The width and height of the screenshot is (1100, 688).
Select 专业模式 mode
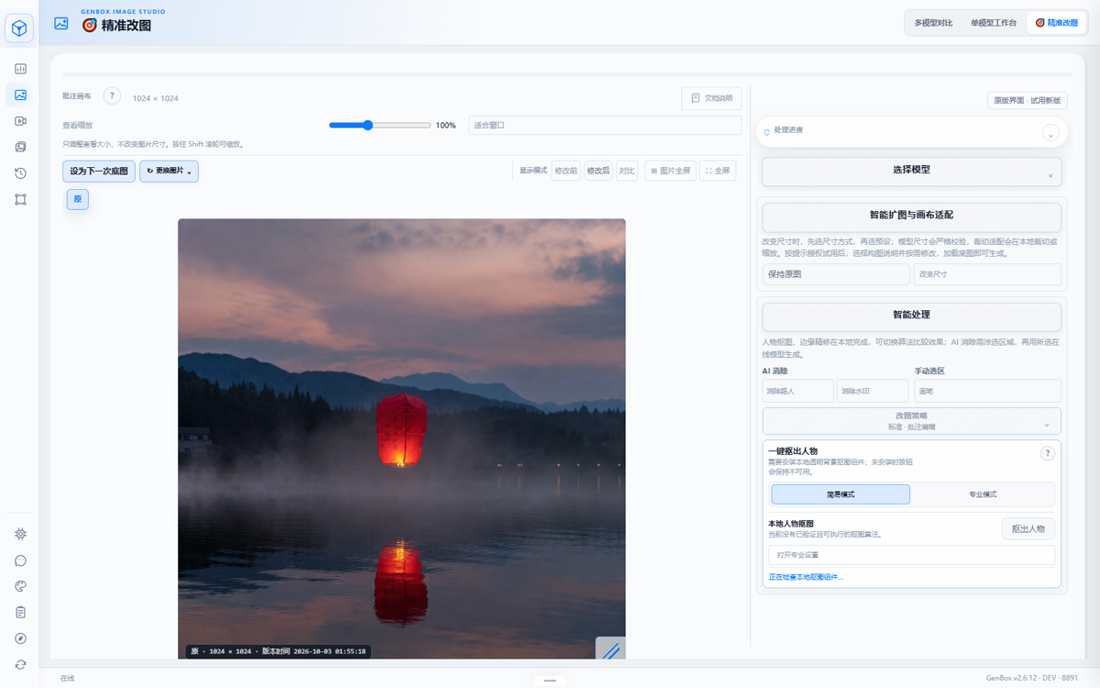pos(983,494)
